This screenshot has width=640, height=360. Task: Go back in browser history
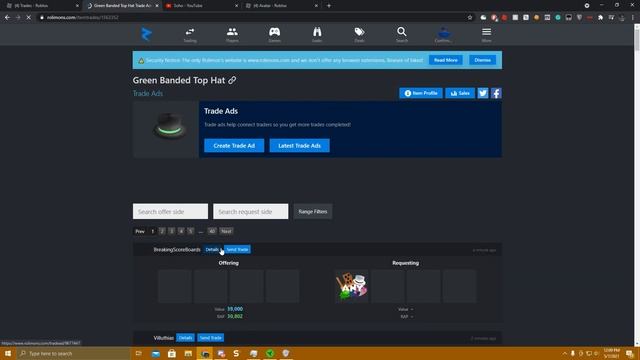pyautogui.click(x=7, y=18)
